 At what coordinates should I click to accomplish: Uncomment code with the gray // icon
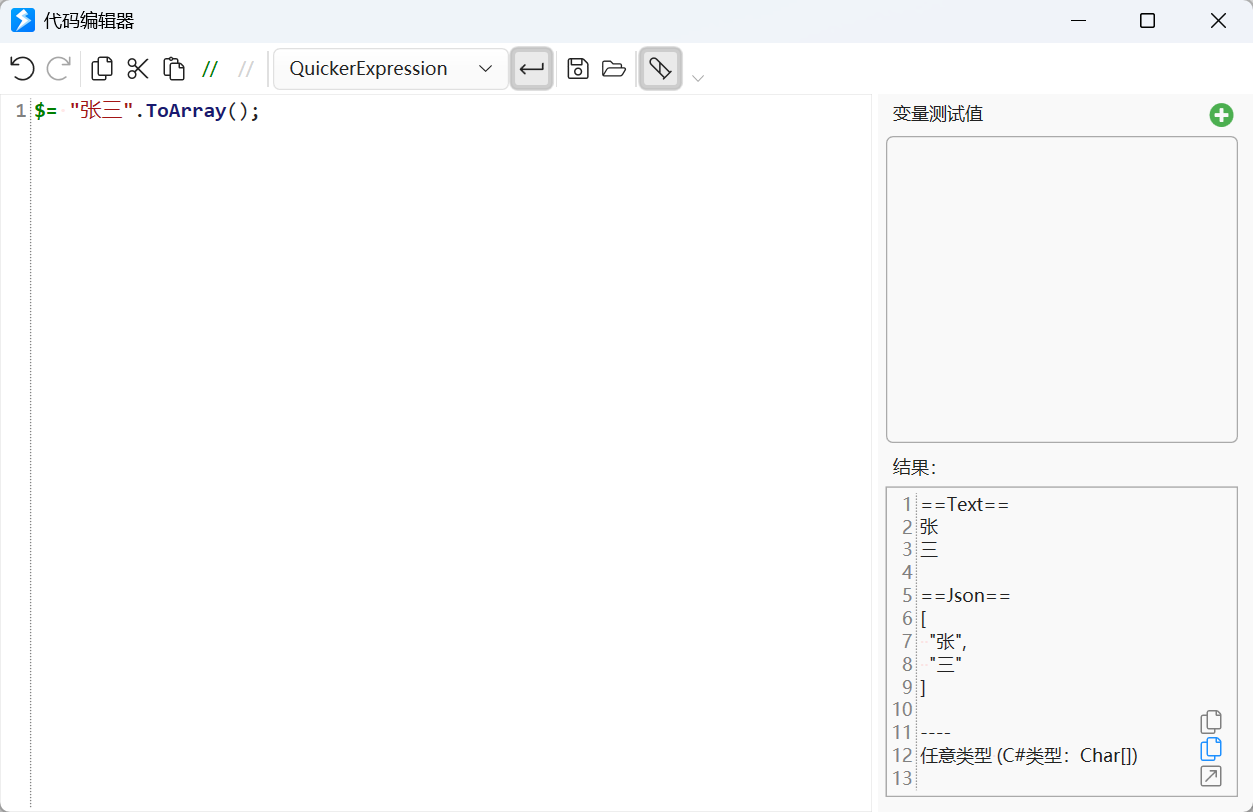(246, 69)
